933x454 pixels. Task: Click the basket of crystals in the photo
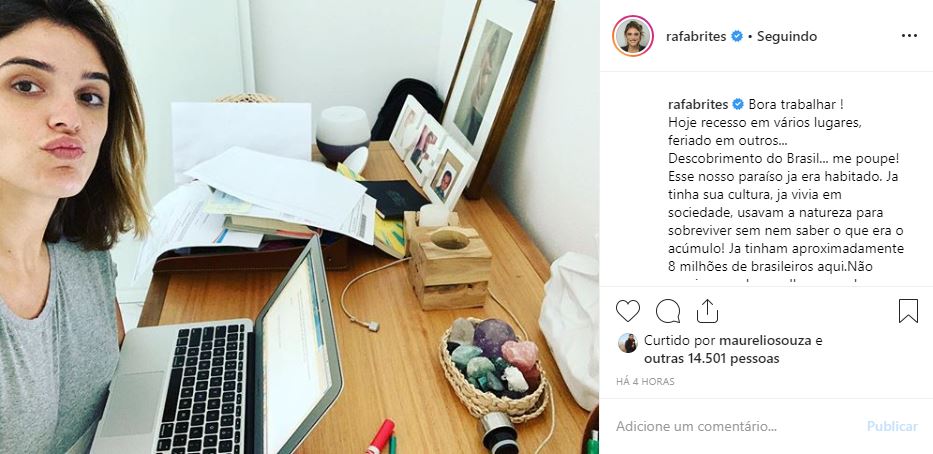coord(493,367)
